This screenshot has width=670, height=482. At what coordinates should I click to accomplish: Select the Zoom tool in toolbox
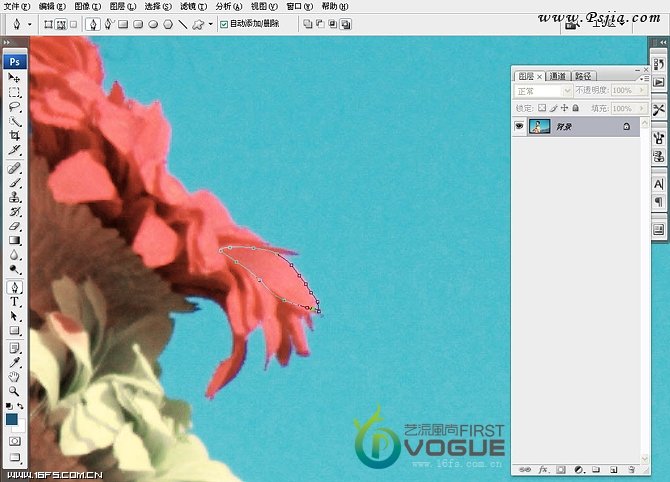(15, 391)
